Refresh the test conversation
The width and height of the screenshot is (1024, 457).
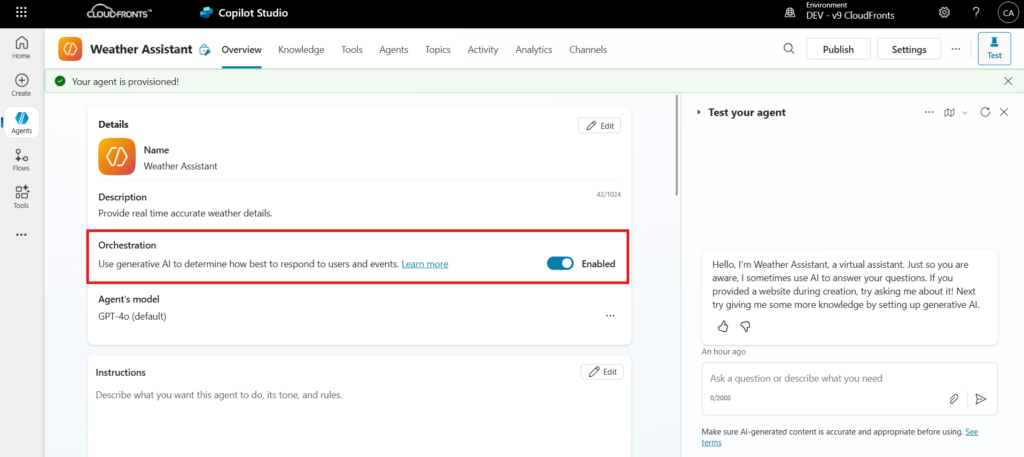[x=985, y=112]
